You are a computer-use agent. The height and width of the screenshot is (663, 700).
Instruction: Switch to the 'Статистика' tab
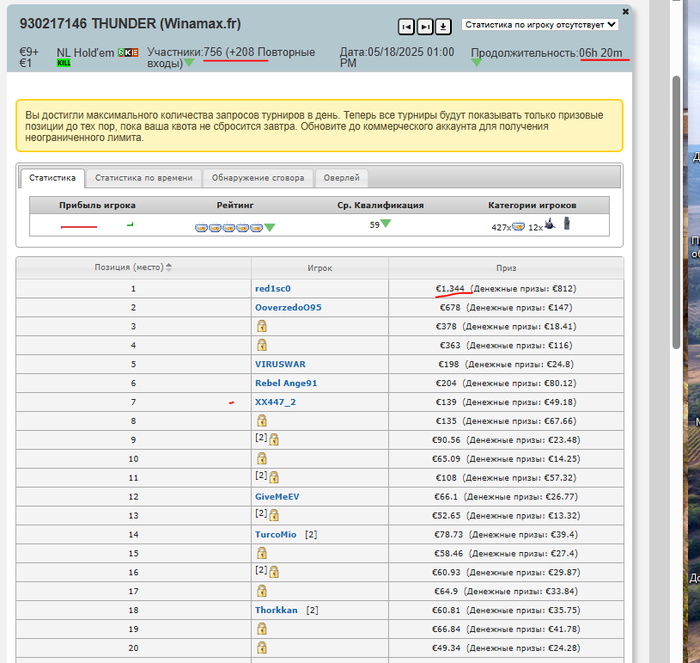[52, 178]
